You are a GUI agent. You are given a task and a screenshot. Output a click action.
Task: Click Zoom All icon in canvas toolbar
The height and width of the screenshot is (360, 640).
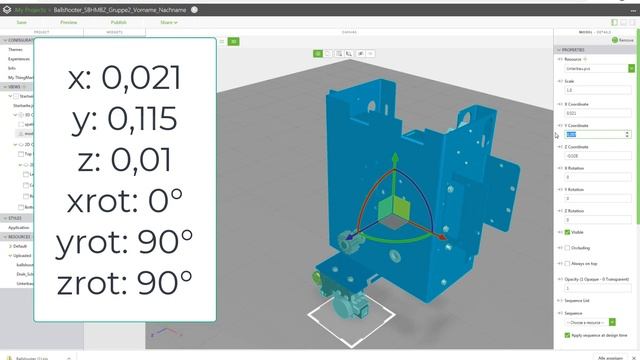pos(339,53)
